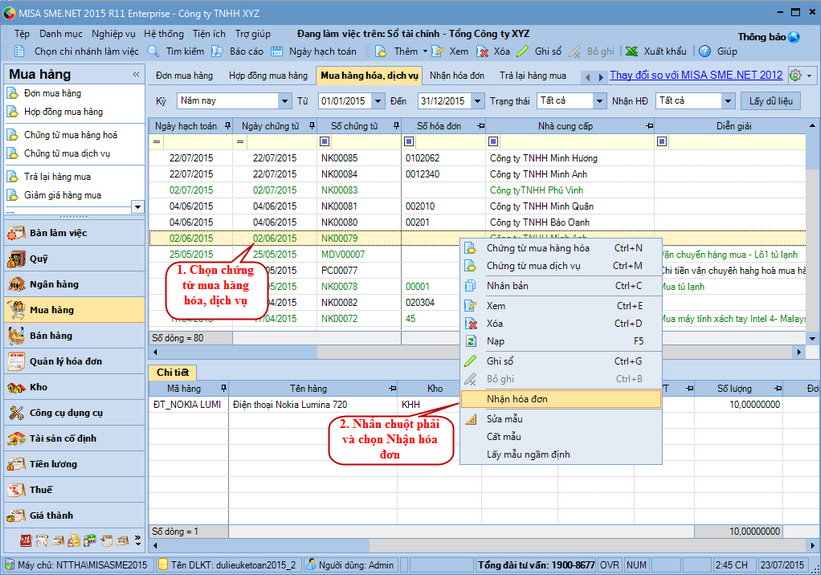Open Hợp đồng mua hàng in sidebar
Screen dimensions: 821x575
[63, 112]
